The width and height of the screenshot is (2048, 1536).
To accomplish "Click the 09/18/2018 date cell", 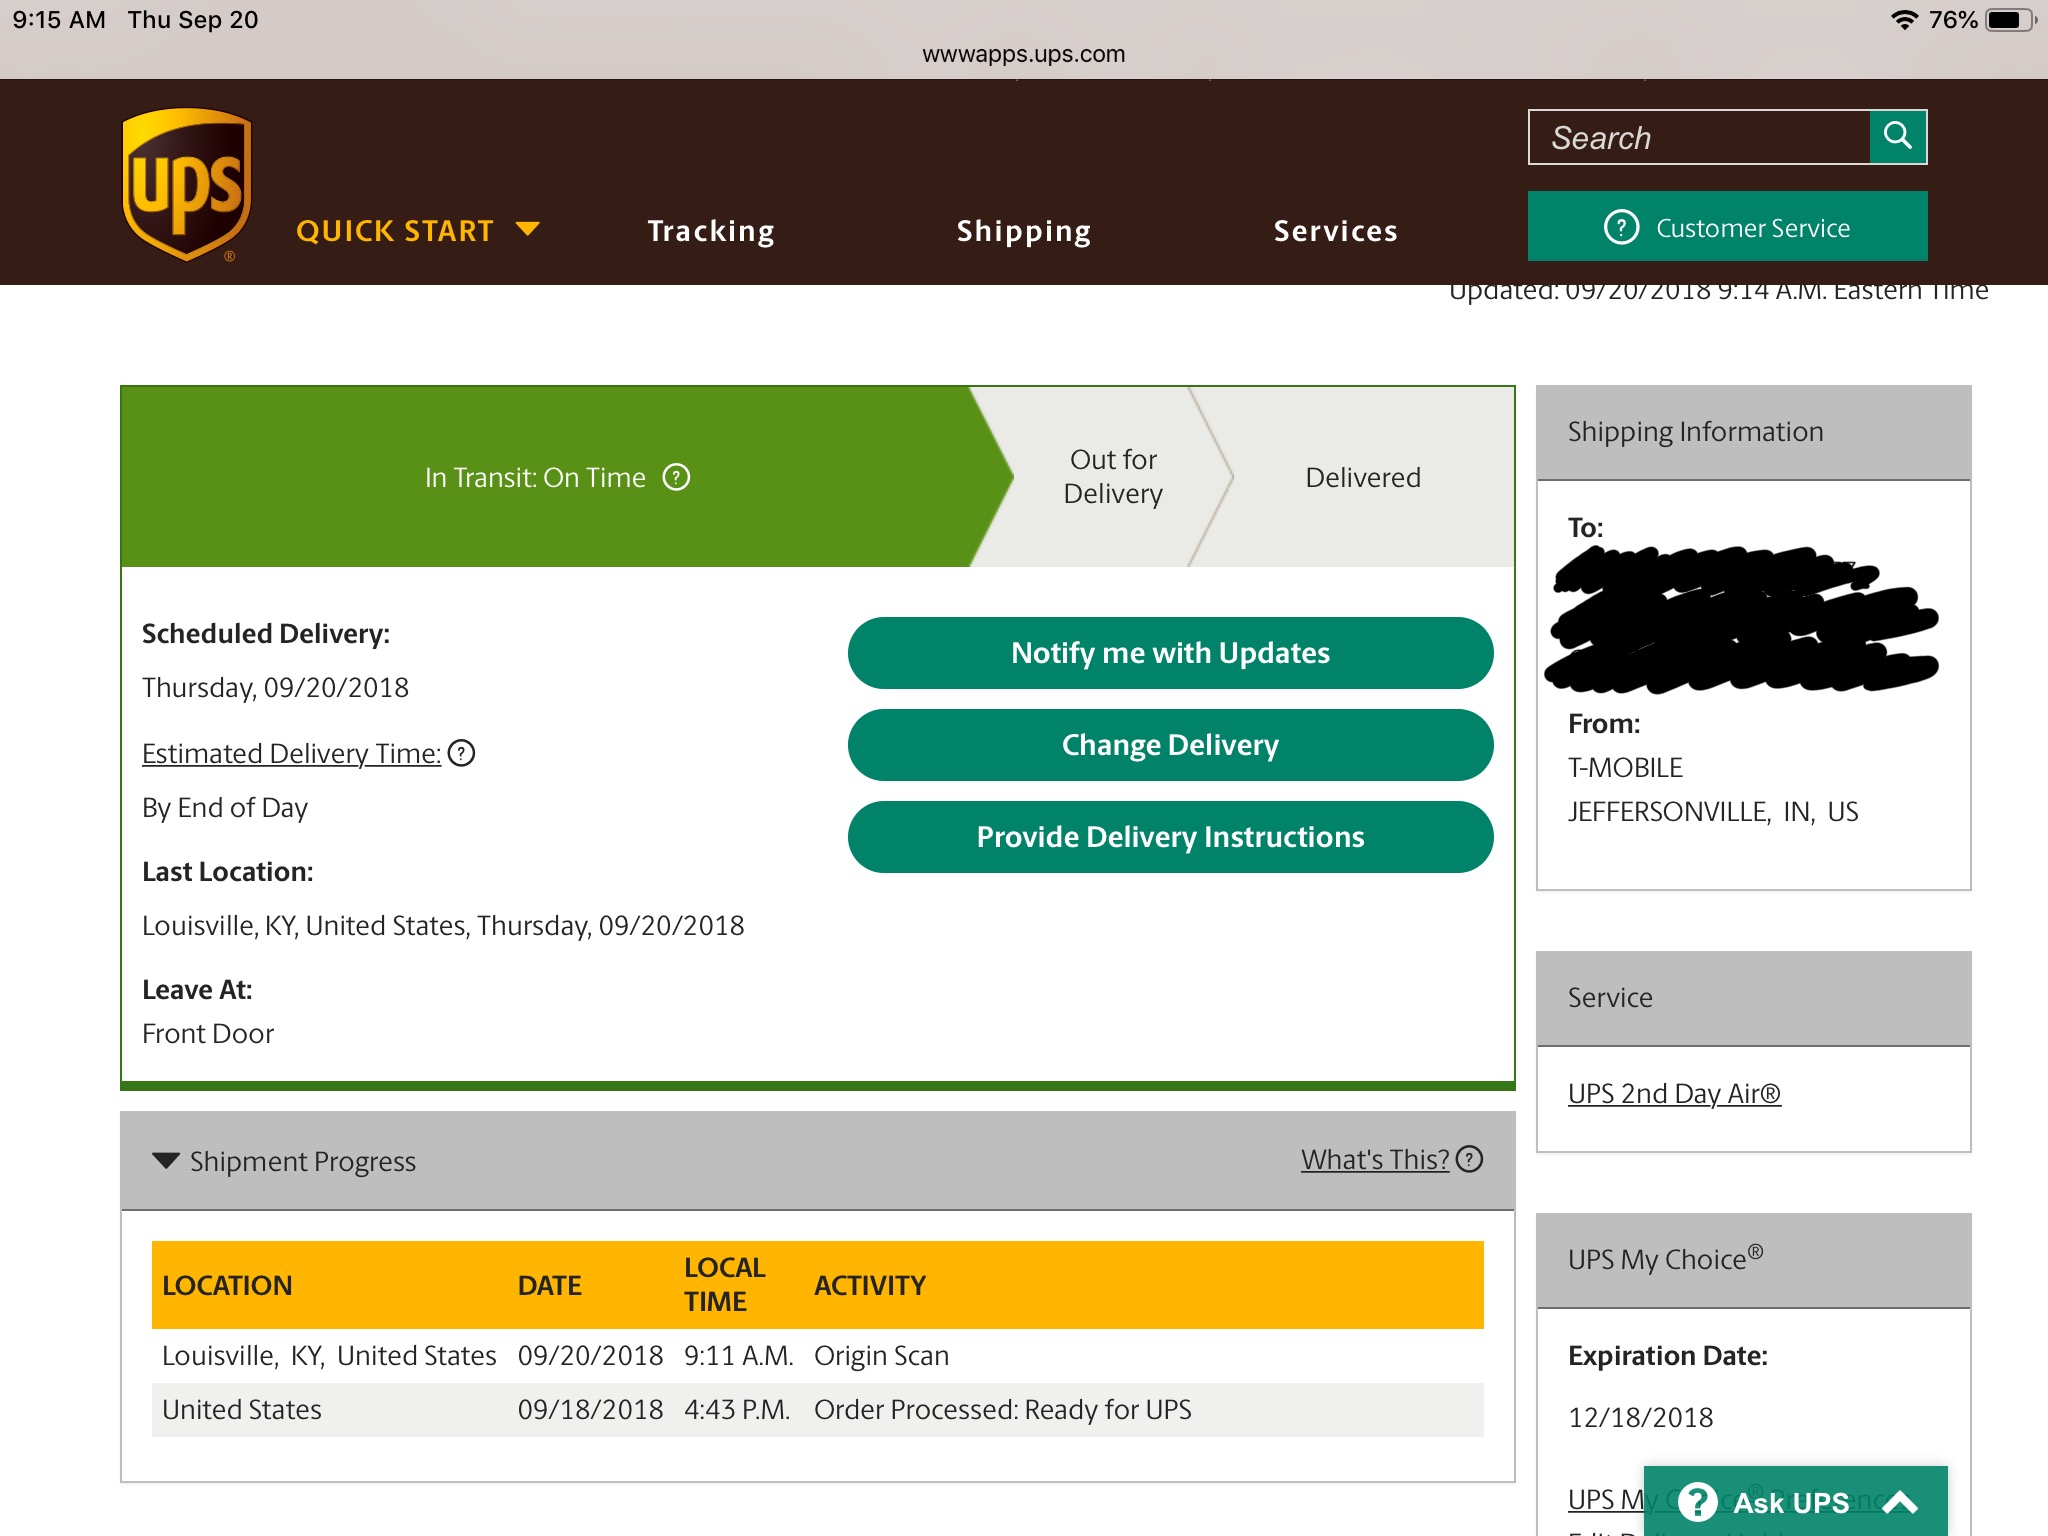I will tap(590, 1410).
